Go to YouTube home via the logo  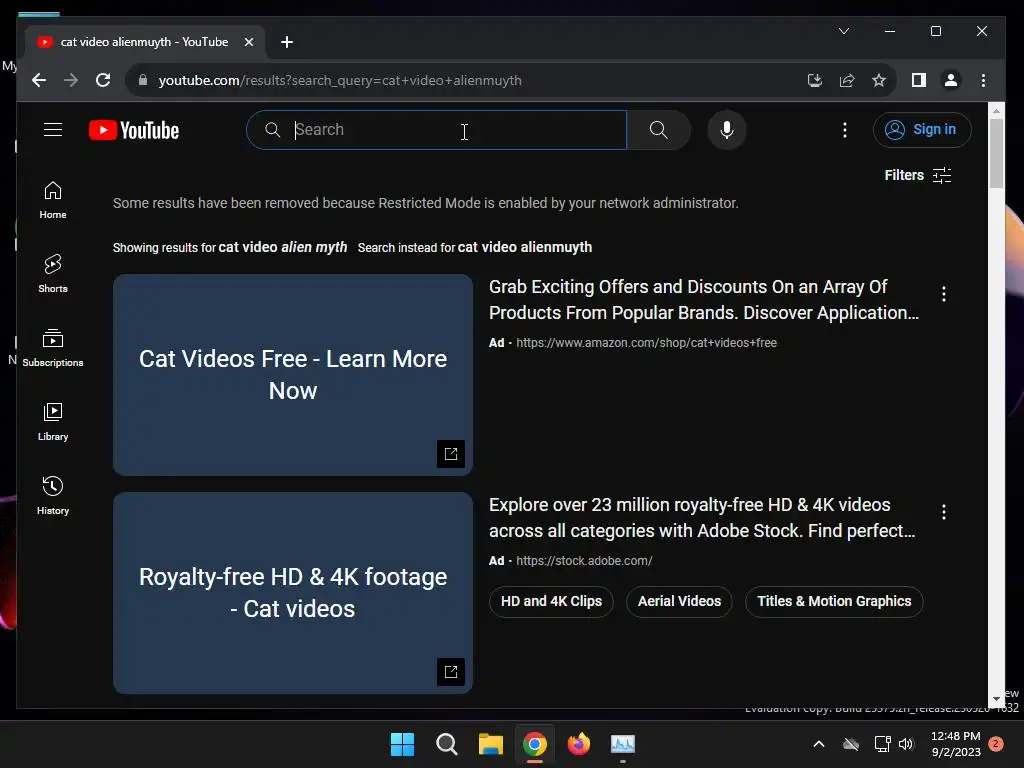pos(134,130)
